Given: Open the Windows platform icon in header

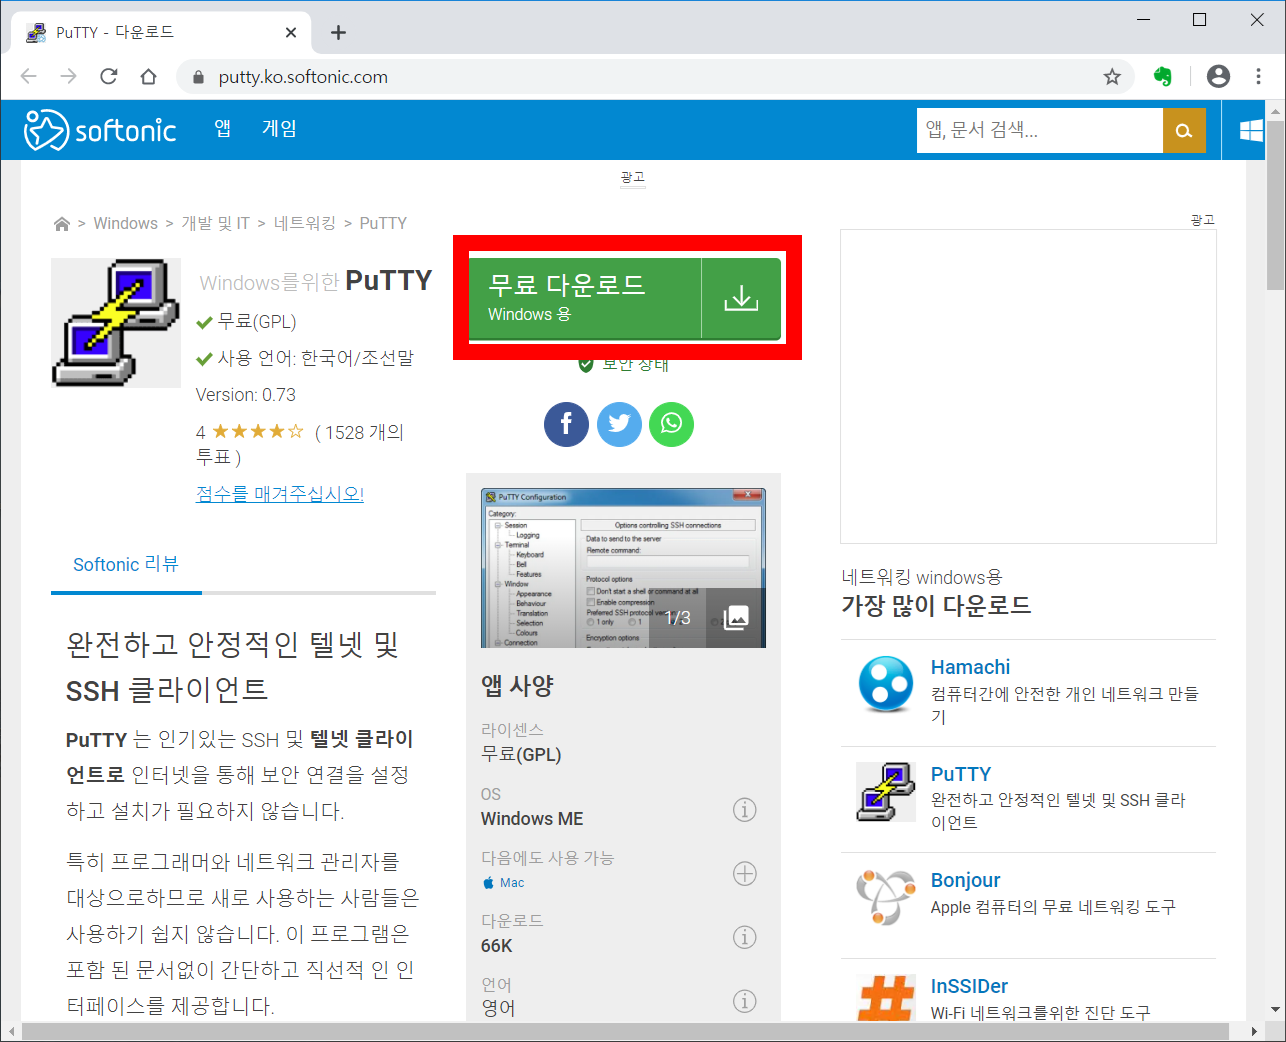Looking at the screenshot, I should pos(1251,130).
